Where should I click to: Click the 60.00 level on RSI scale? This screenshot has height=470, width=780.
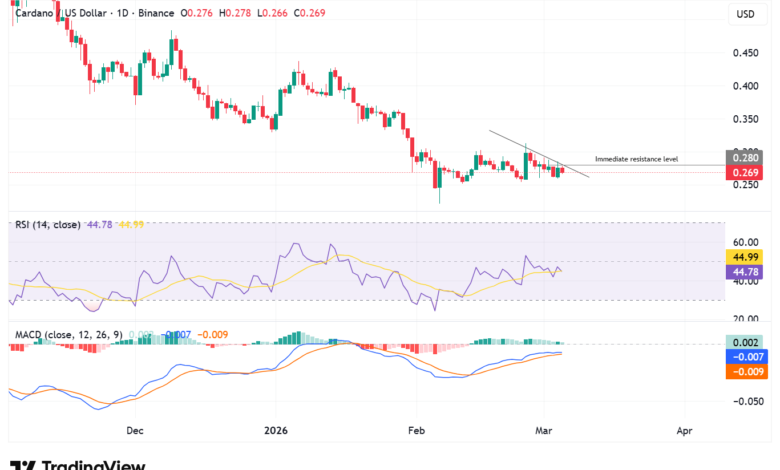click(x=745, y=241)
